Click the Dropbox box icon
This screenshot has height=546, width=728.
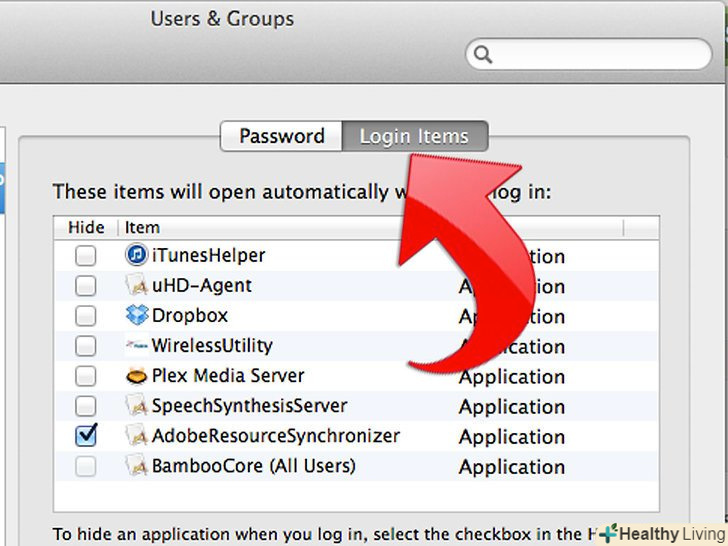(137, 316)
